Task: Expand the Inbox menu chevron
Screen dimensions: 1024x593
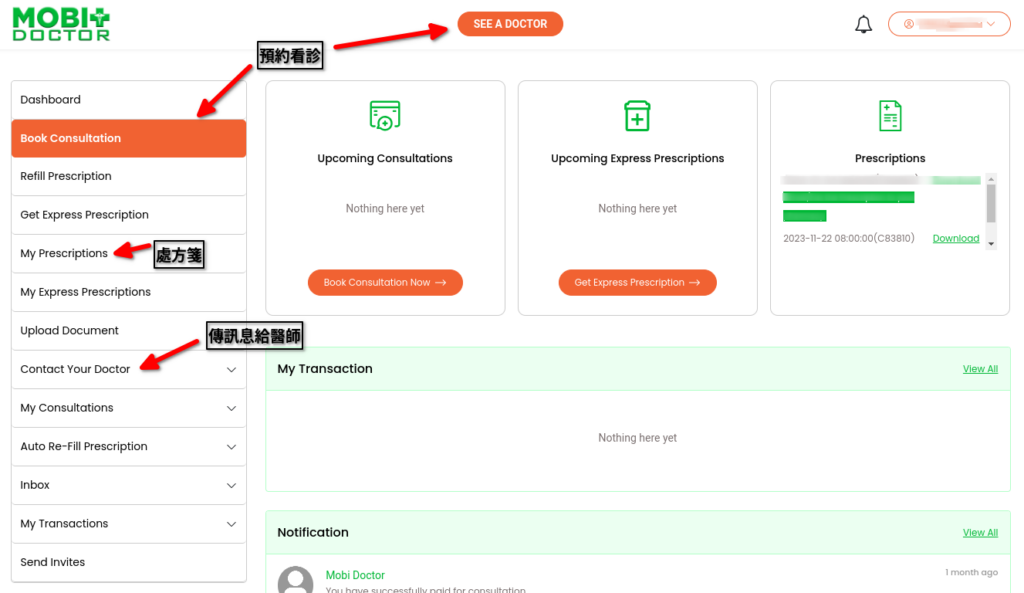Action: click(x=231, y=486)
